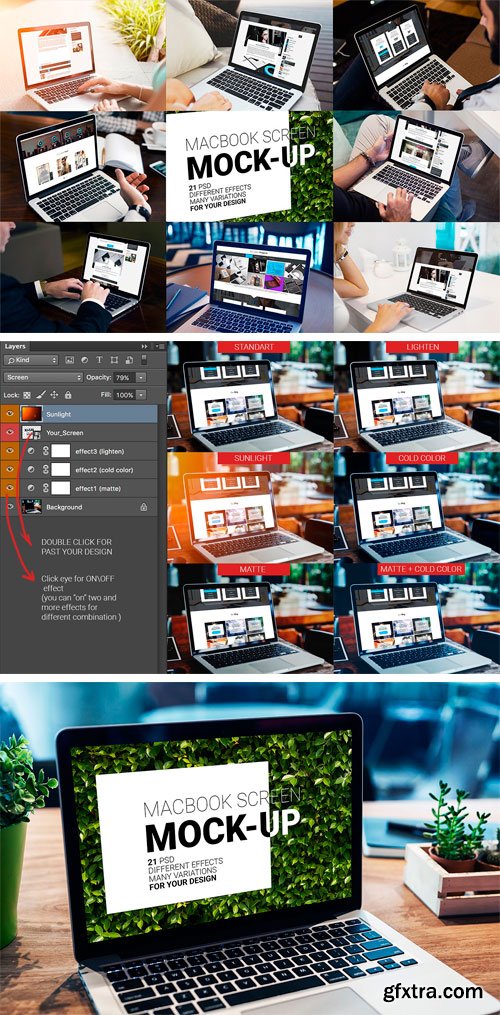Click the lock all padlock icon

(x=68, y=395)
